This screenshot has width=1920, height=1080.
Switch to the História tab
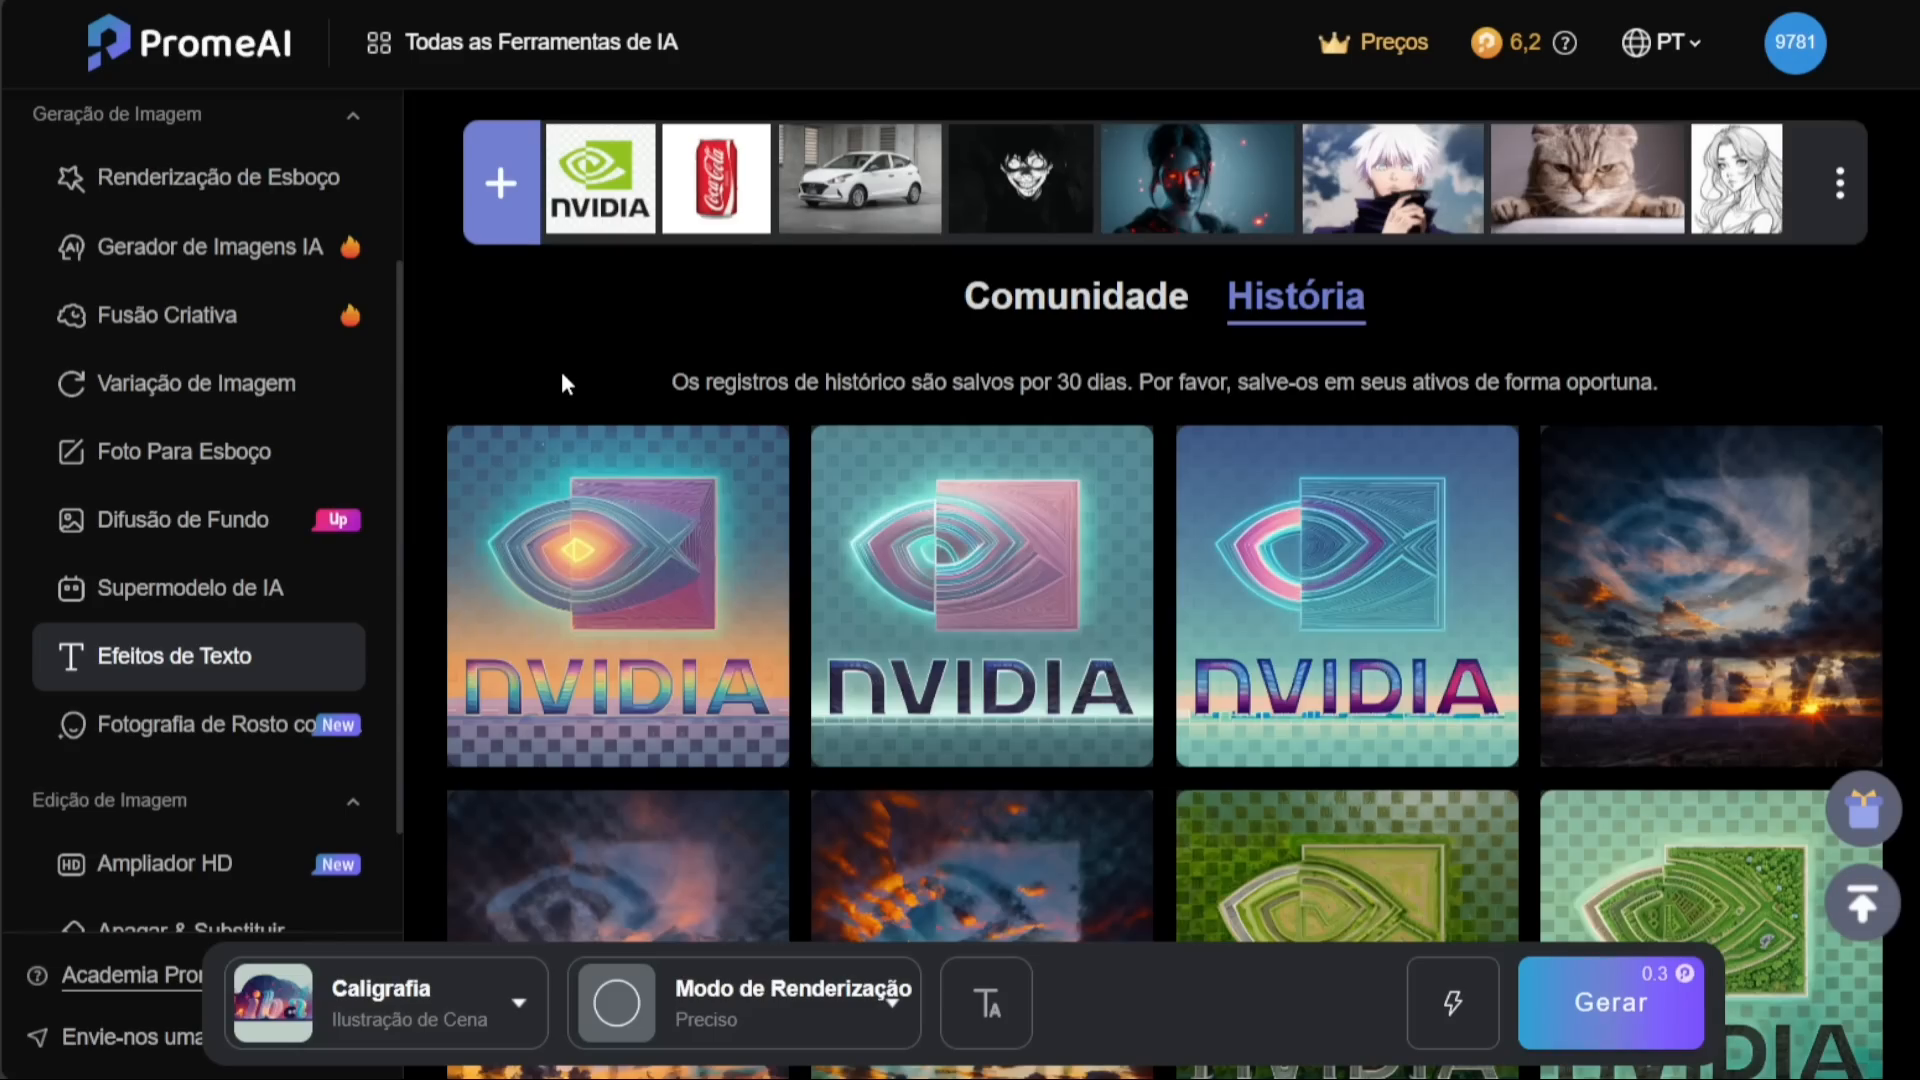pyautogui.click(x=1296, y=296)
